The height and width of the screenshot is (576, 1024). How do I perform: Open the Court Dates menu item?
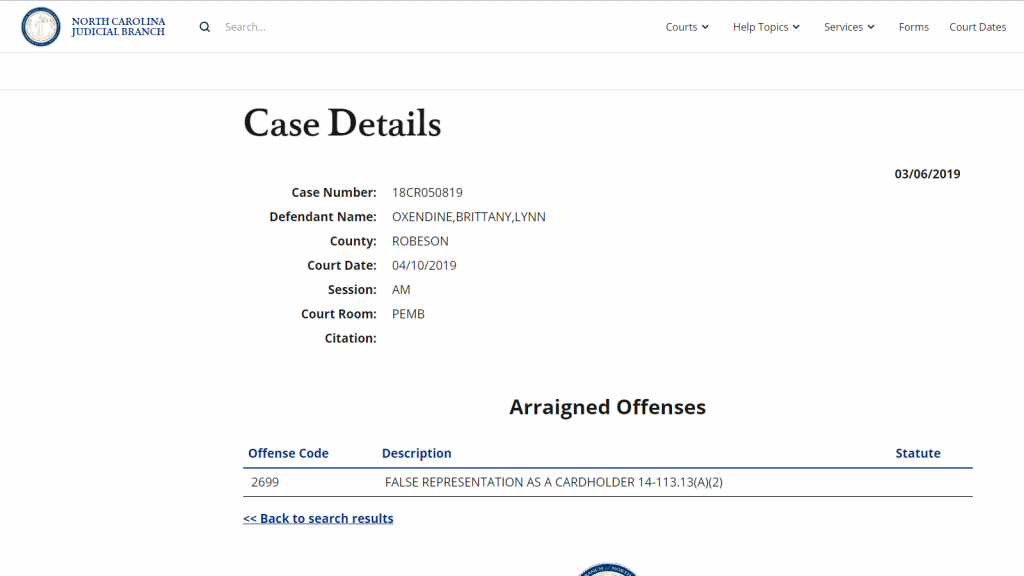coord(977,27)
